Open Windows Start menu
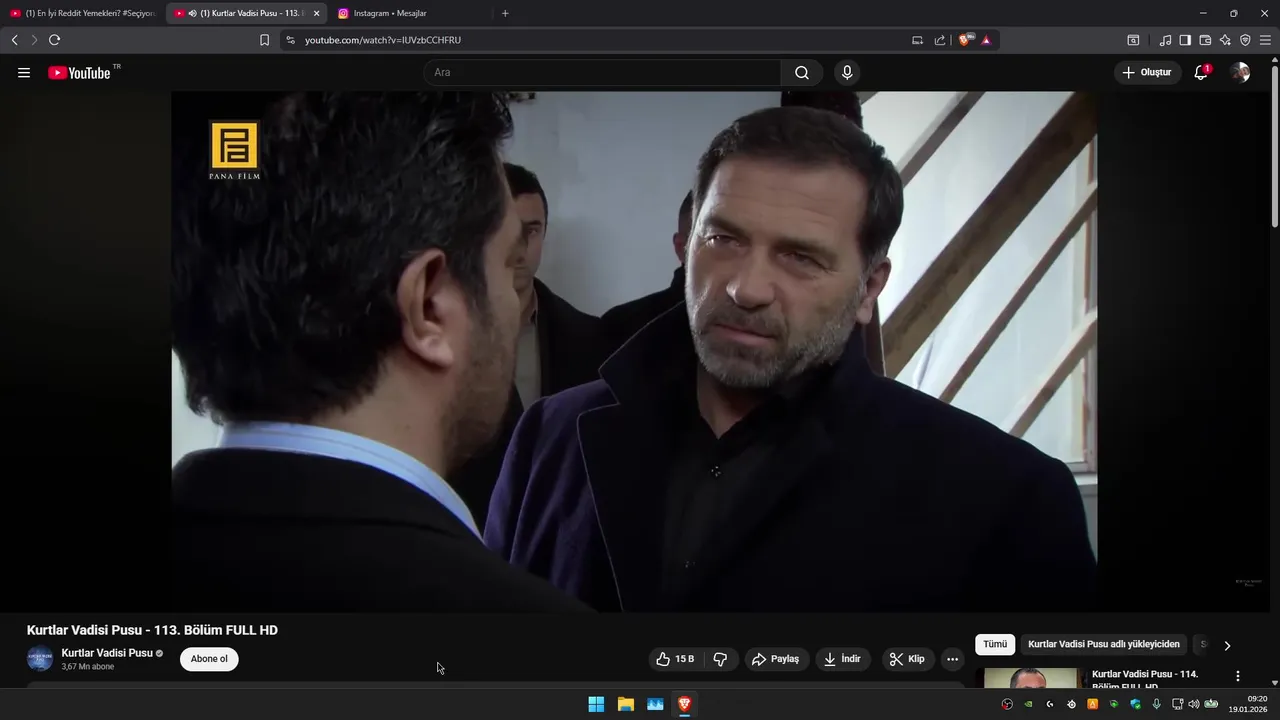Screen dimensions: 1280x720 (596, 704)
